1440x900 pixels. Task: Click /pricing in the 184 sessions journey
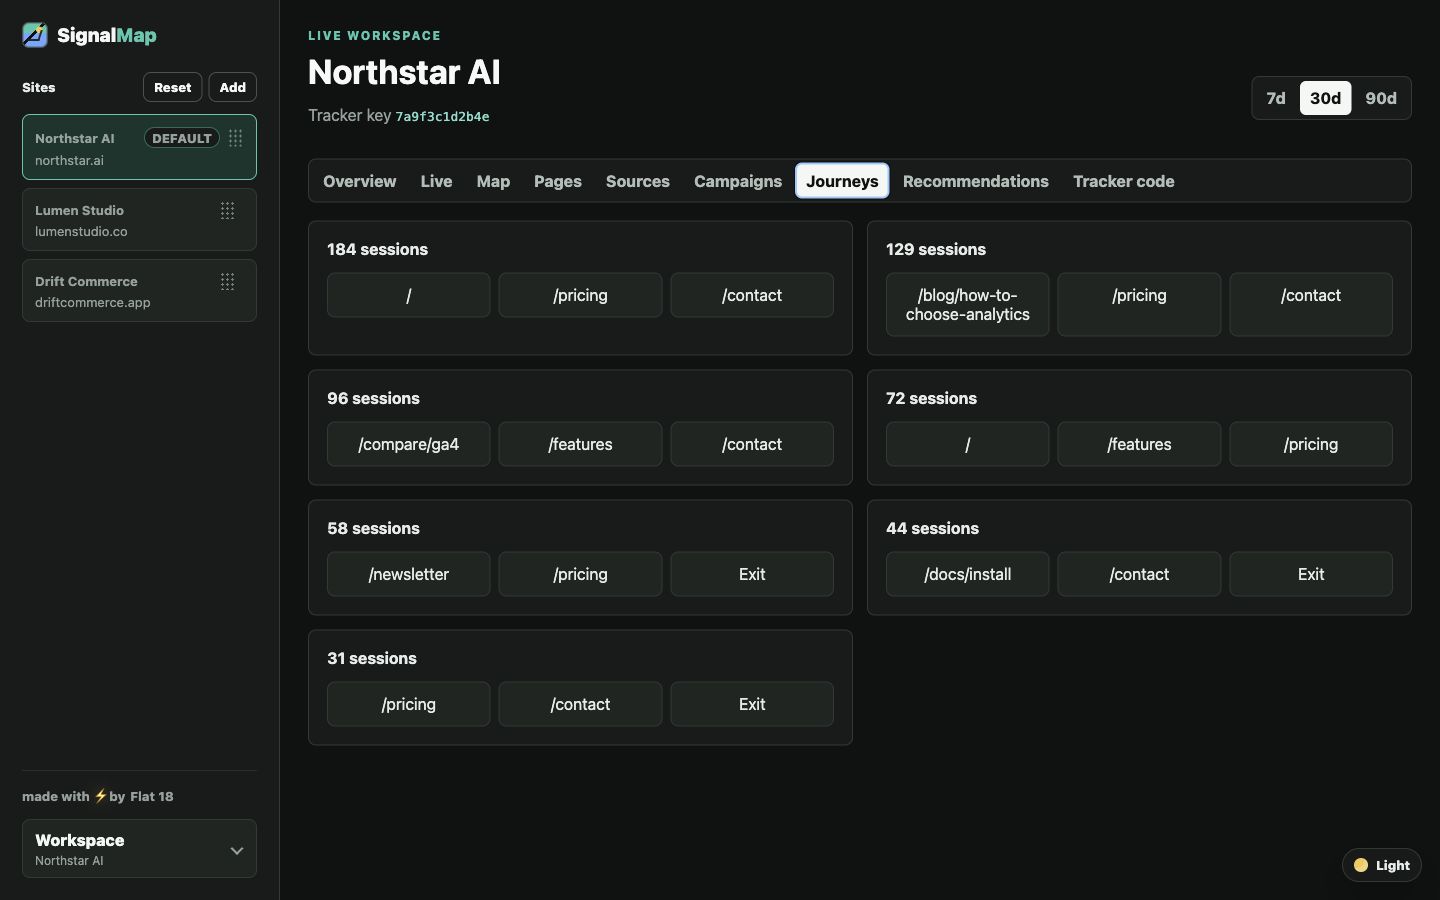click(580, 295)
